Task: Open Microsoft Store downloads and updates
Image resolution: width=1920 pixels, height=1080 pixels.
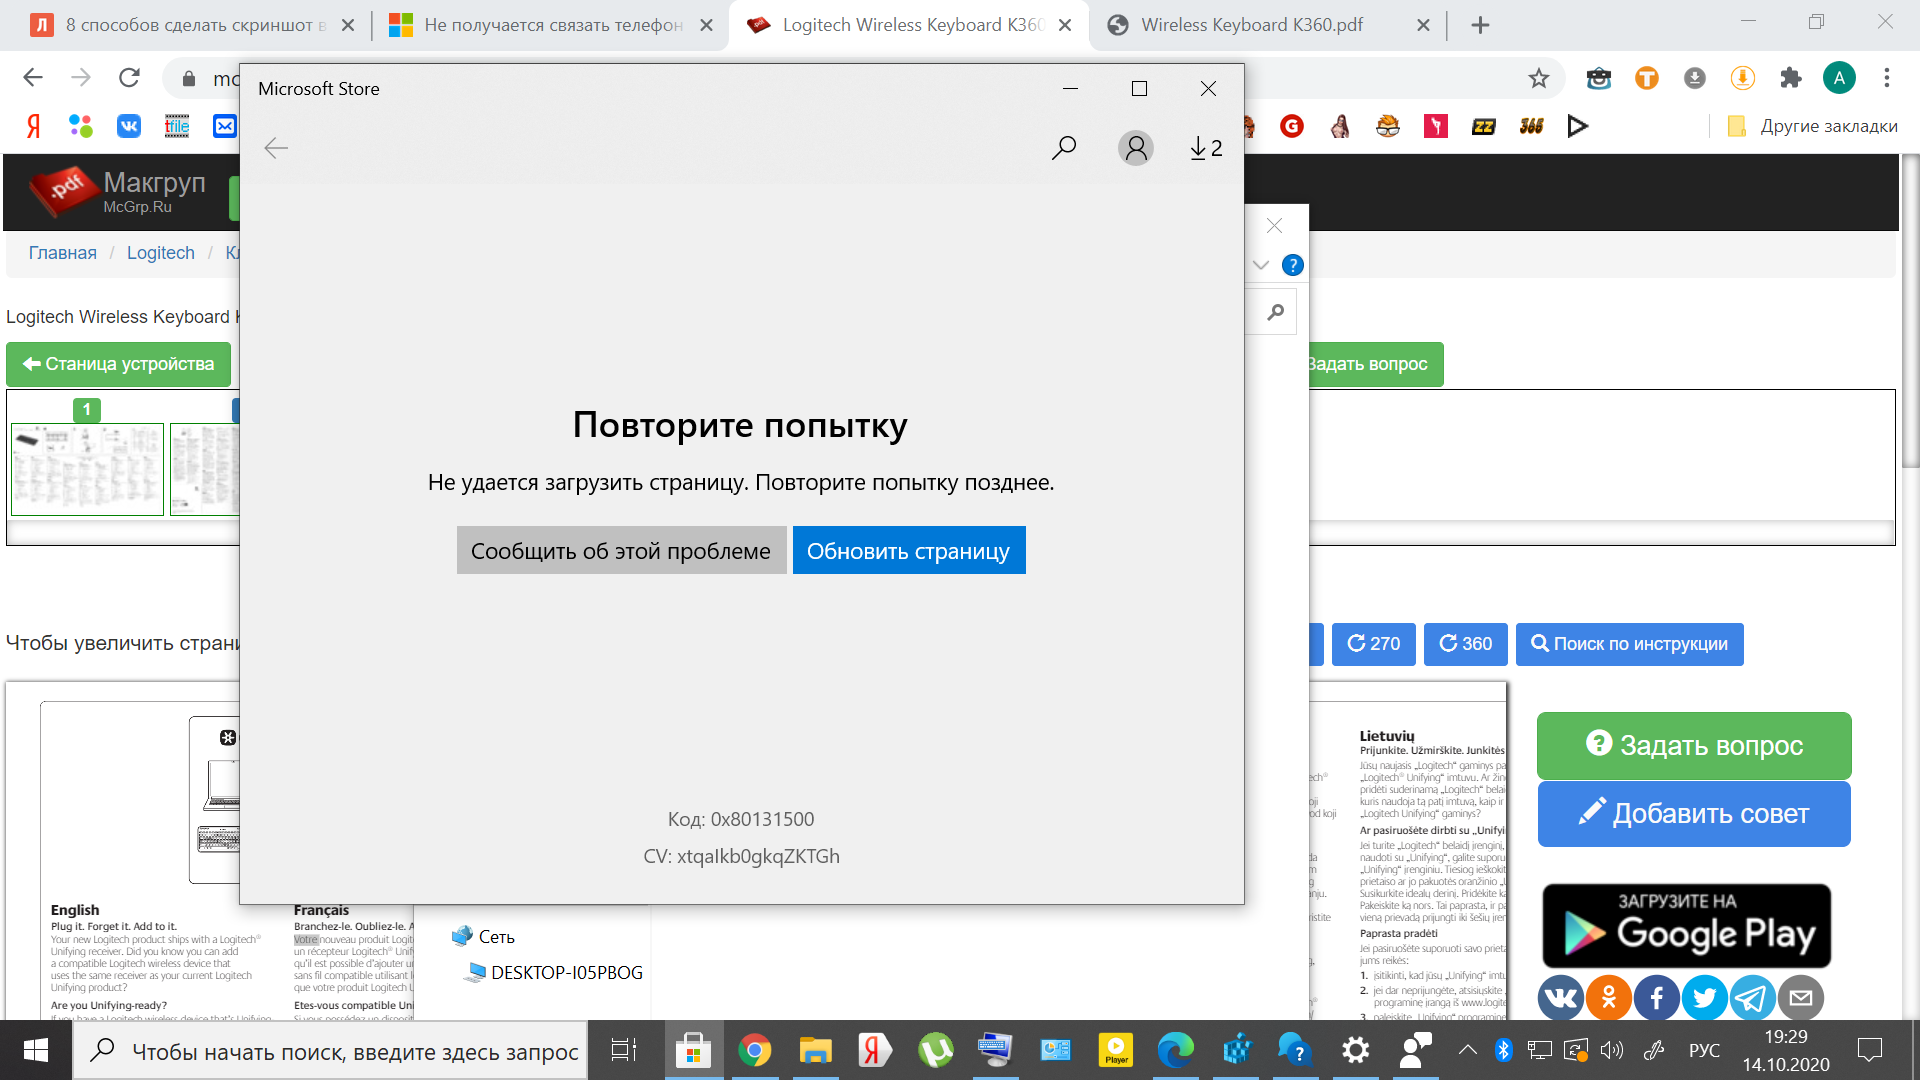Action: point(1206,148)
